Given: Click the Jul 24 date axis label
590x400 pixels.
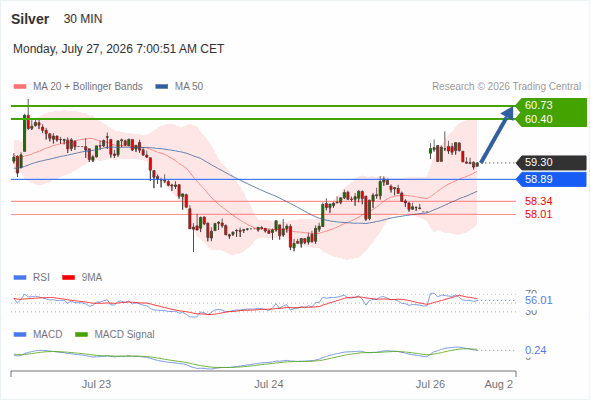Looking at the screenshot, I should 269,384.
